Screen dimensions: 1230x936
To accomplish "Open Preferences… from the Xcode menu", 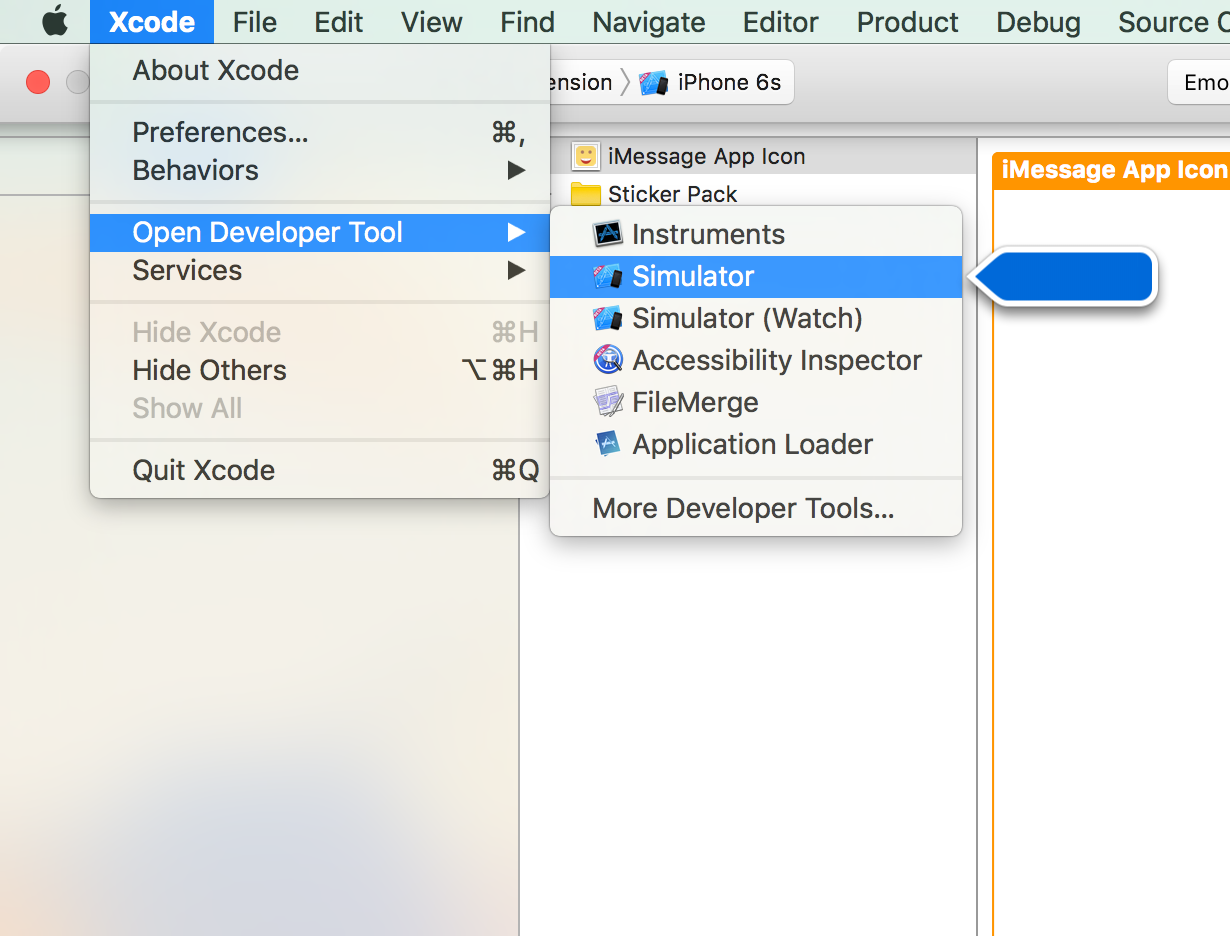I will tap(320, 132).
